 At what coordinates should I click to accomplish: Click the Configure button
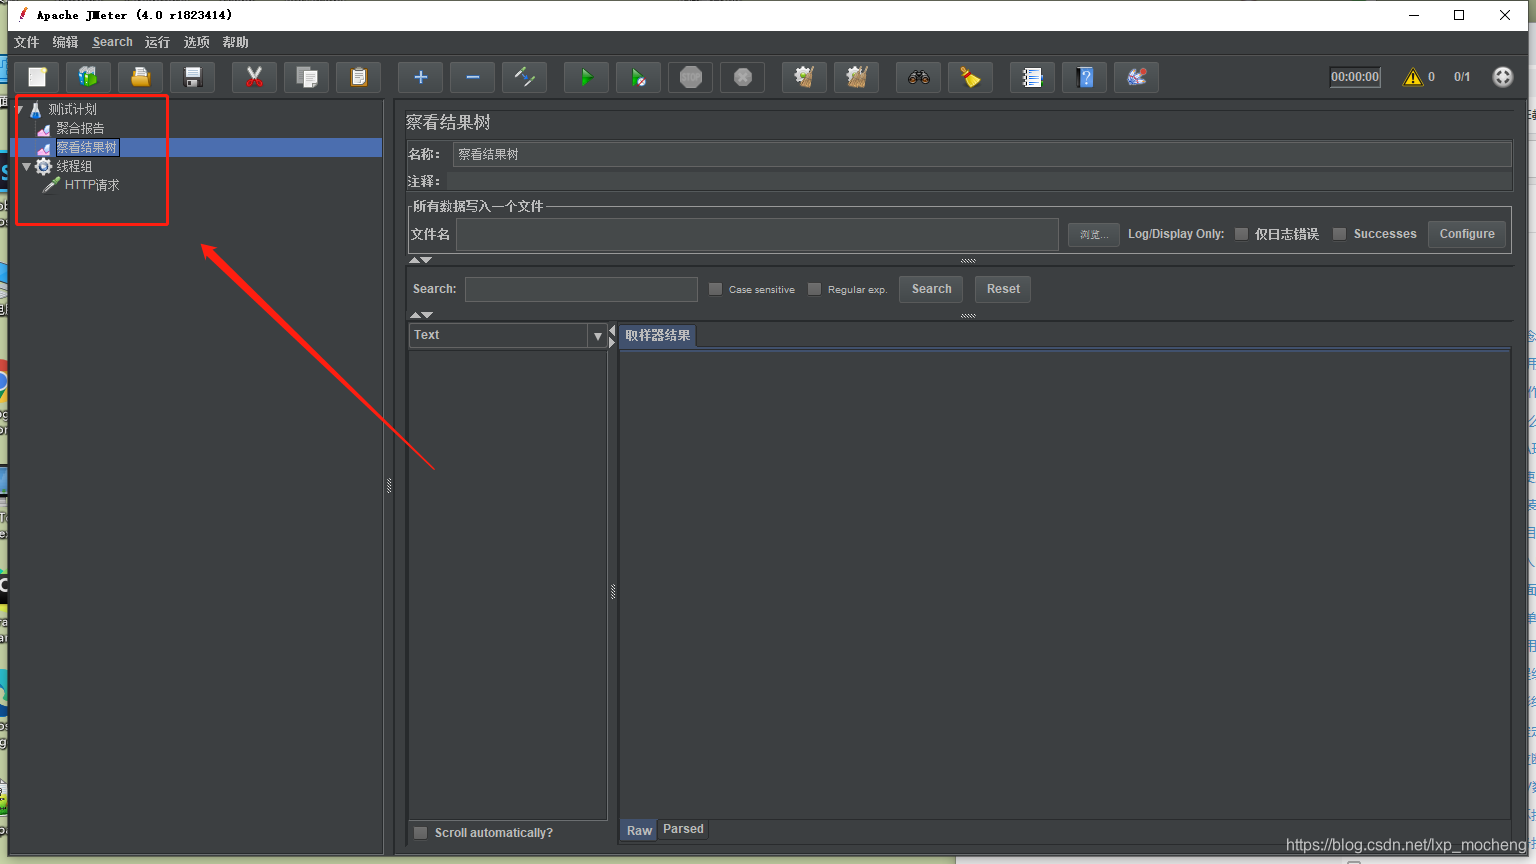(x=1467, y=234)
